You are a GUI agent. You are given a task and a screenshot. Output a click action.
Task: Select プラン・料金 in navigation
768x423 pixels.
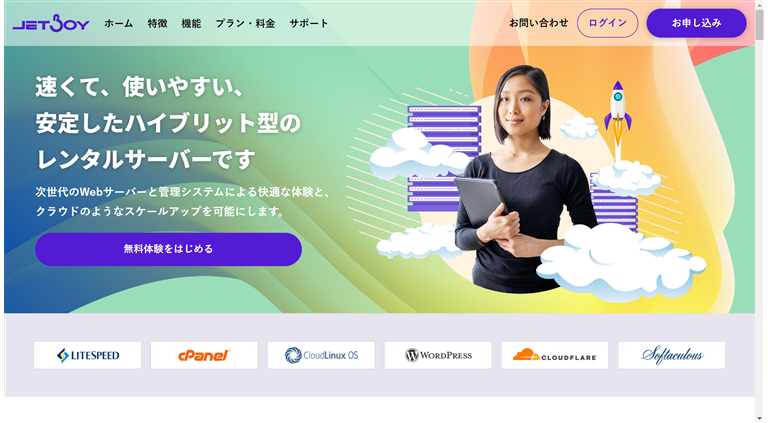(x=245, y=23)
